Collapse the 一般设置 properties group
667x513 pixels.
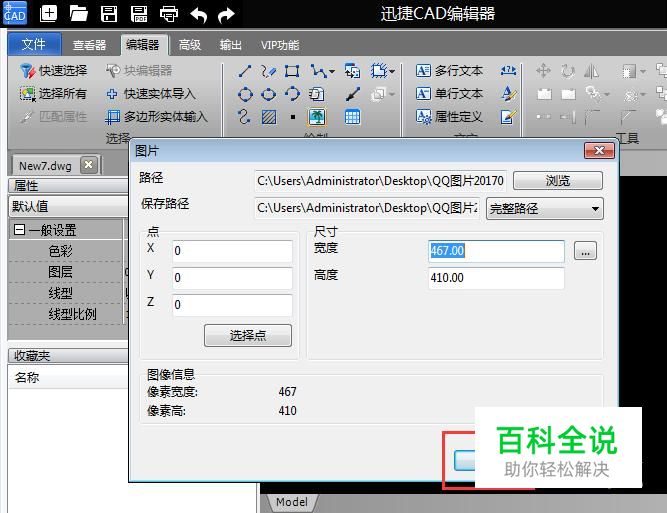[x=19, y=230]
